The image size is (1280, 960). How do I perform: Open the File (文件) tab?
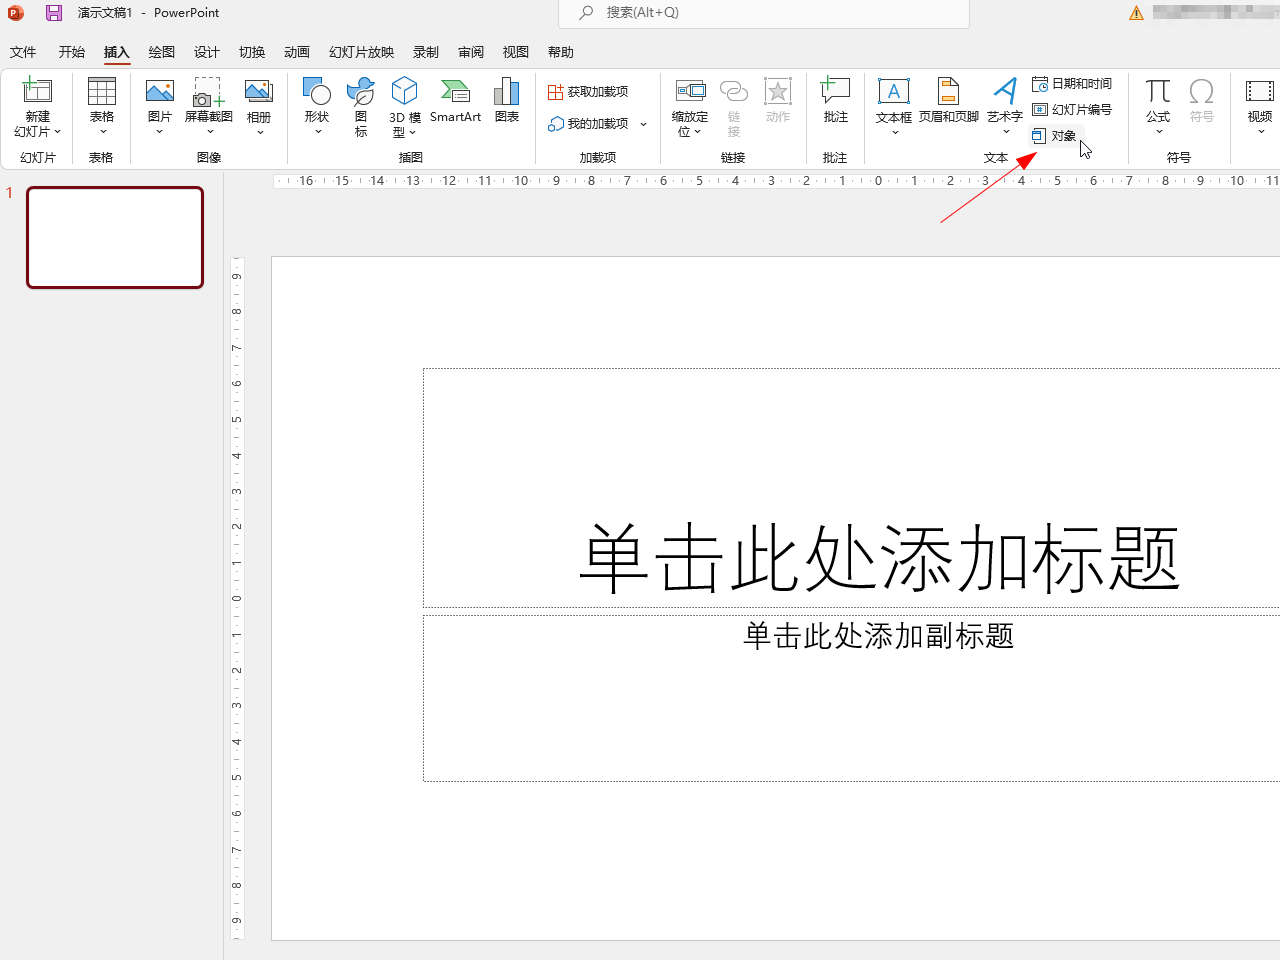tap(23, 52)
